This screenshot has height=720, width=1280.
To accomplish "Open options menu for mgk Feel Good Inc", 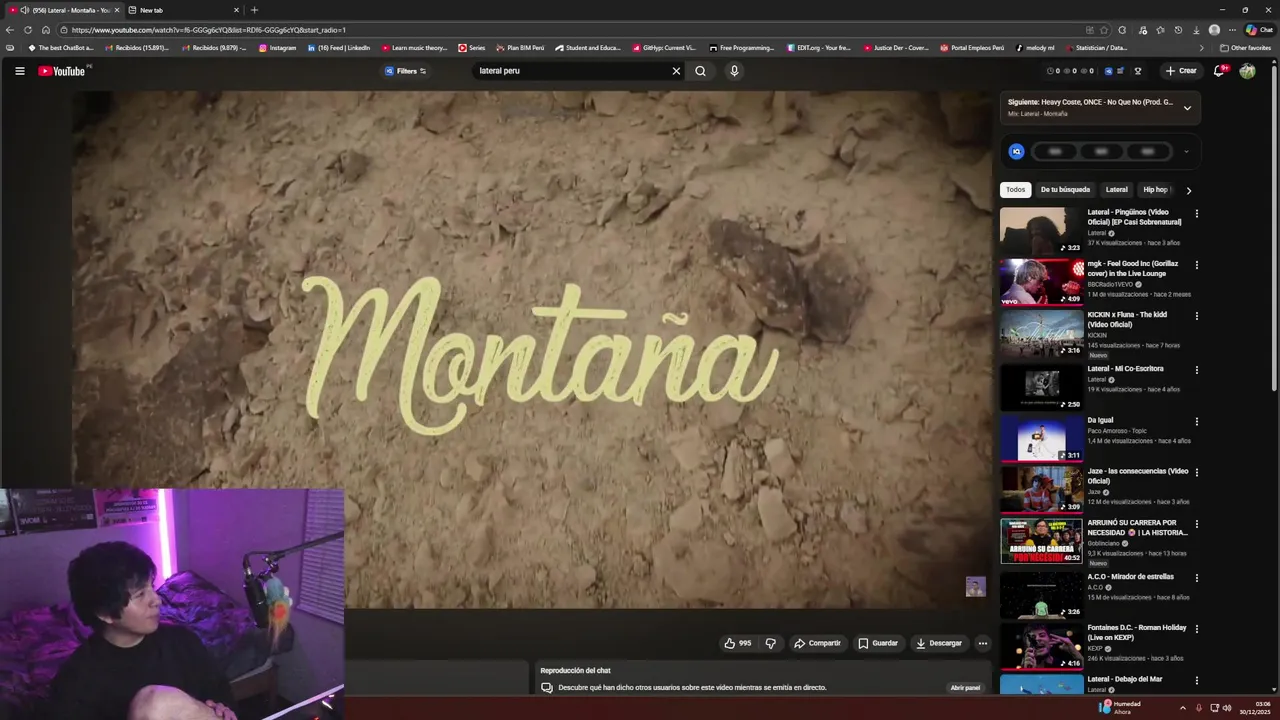I will 1196,265.
